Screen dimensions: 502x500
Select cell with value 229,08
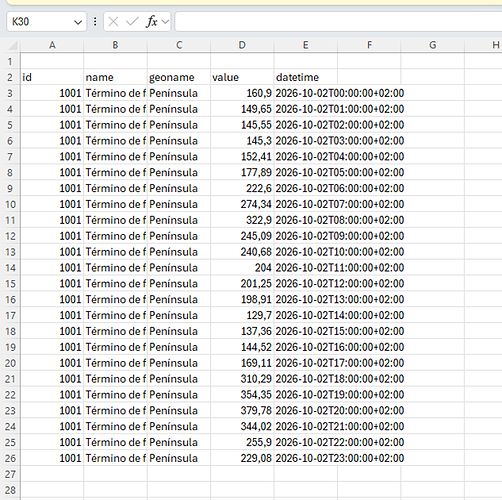tap(242, 458)
